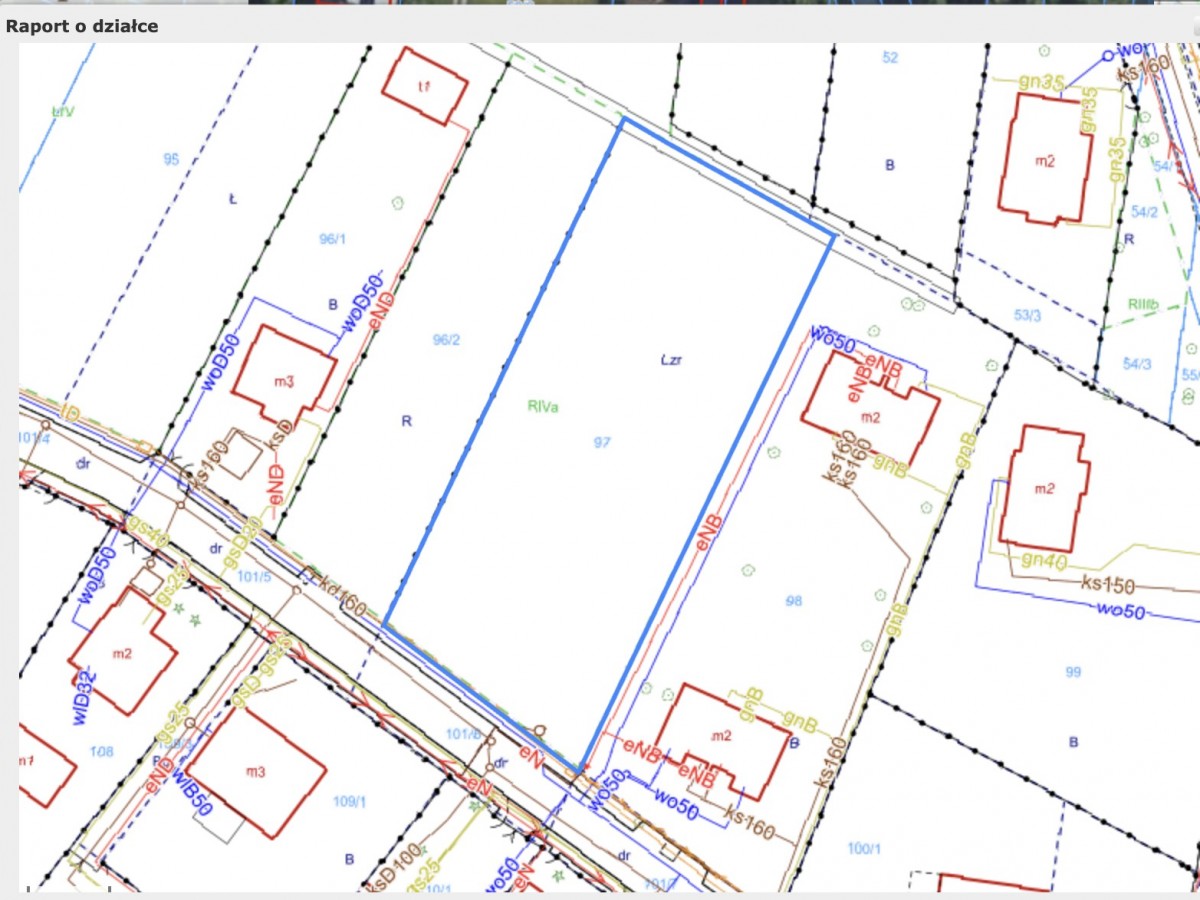Select parcel label 54/2
Screen dimensions: 1200x900
[1143, 212]
